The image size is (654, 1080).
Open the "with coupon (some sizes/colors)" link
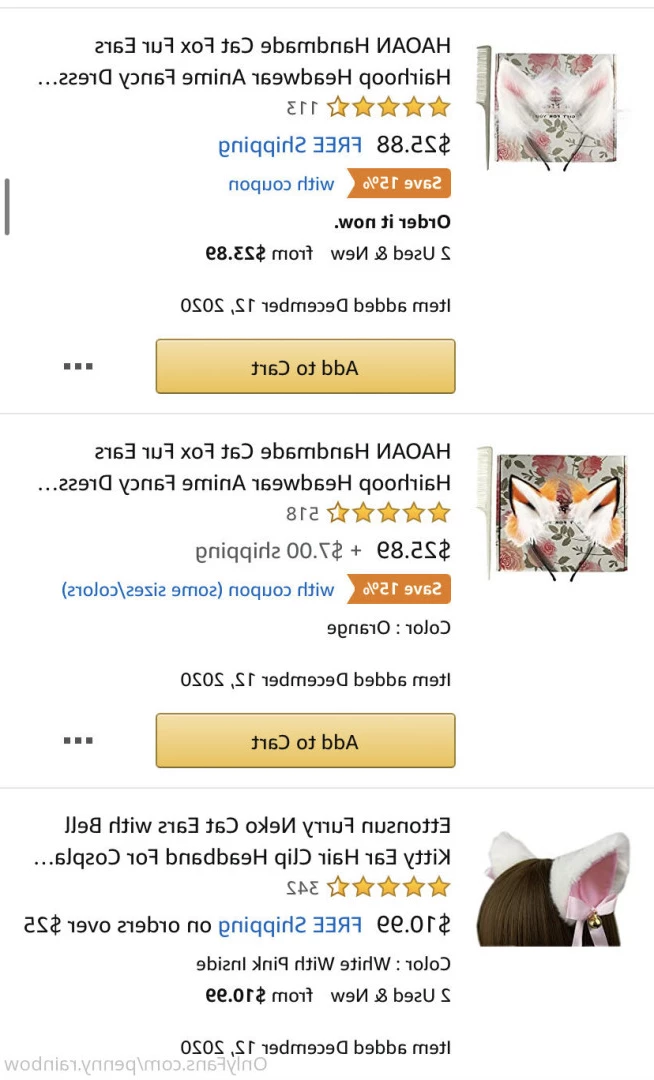pyautogui.click(x=198, y=589)
